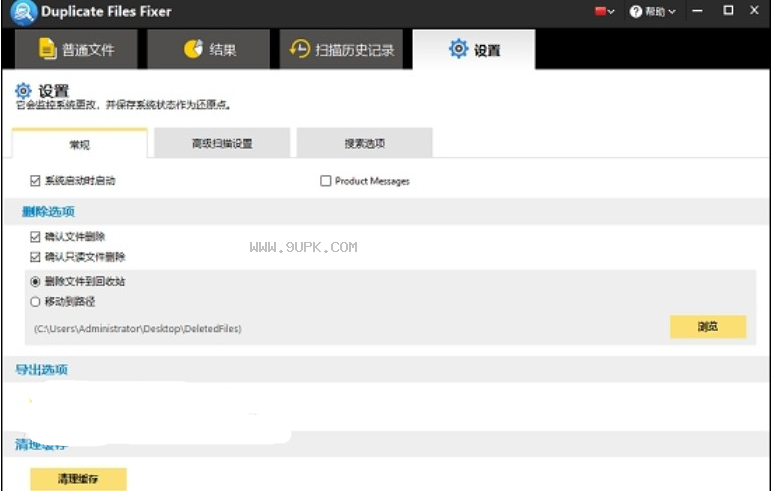This screenshot has width=771, height=500.
Task: Click the Duplicate Files Fixer logo icon
Action: (24, 12)
